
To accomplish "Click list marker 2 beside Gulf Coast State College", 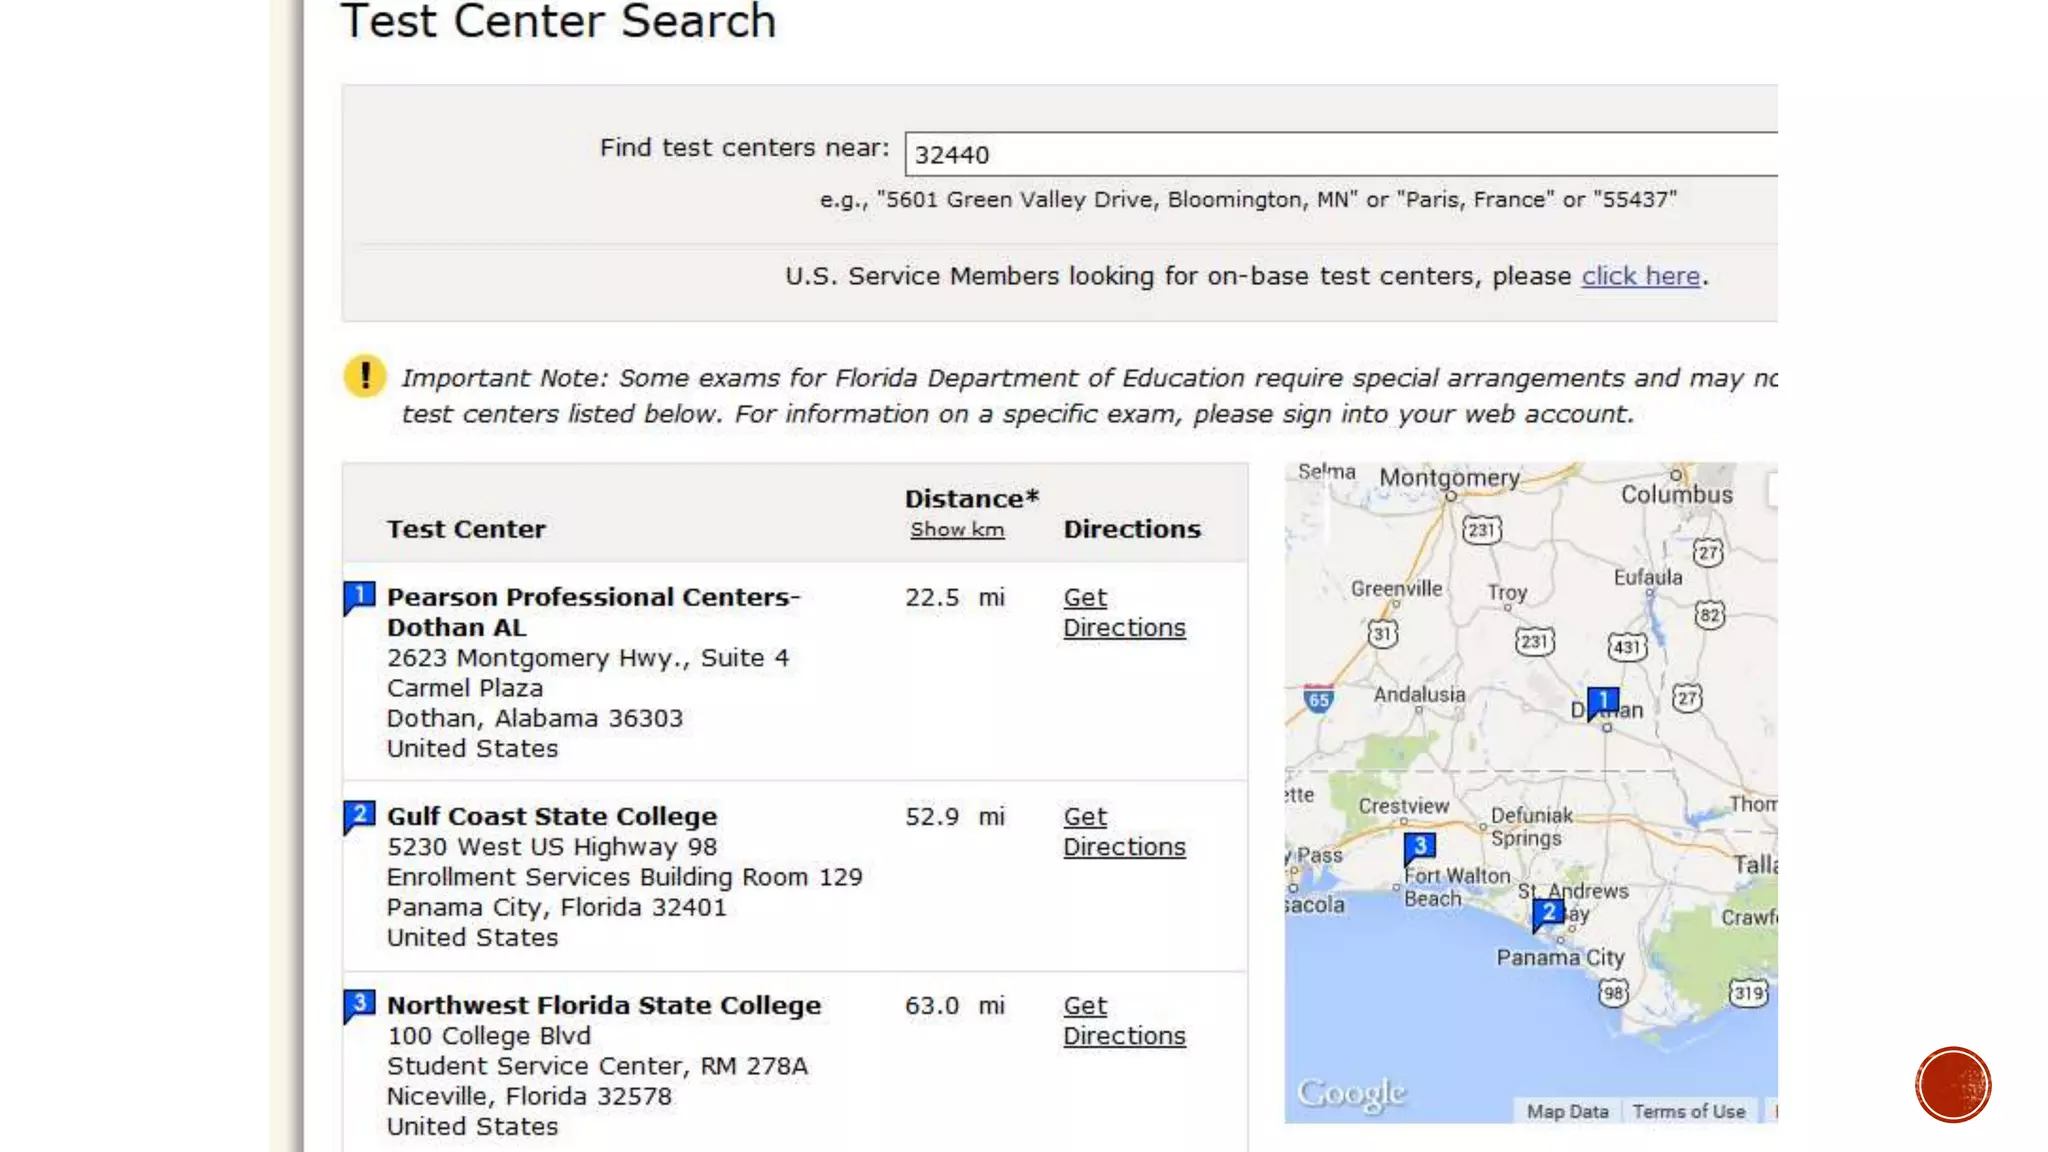I will (359, 815).
